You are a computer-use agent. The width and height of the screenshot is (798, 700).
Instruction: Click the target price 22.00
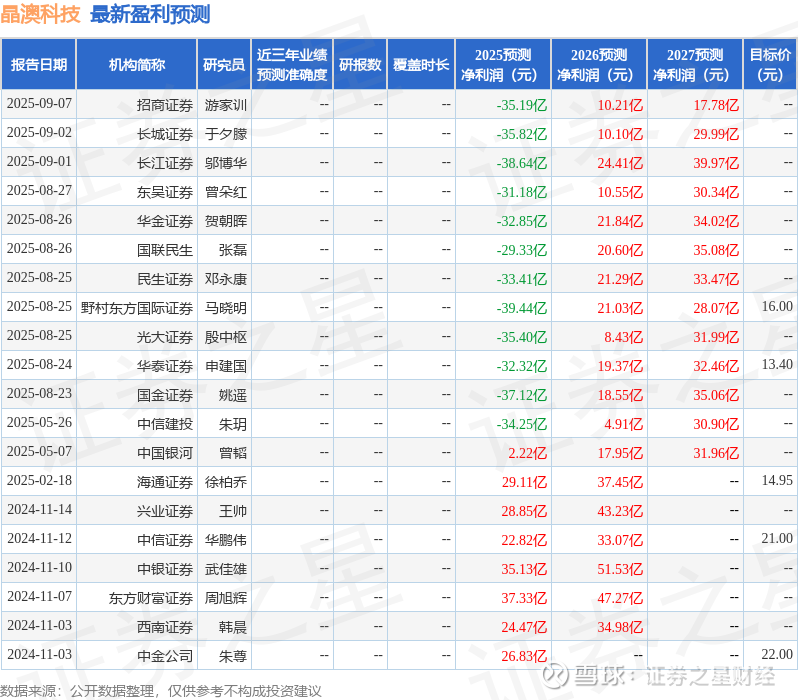(x=777, y=655)
